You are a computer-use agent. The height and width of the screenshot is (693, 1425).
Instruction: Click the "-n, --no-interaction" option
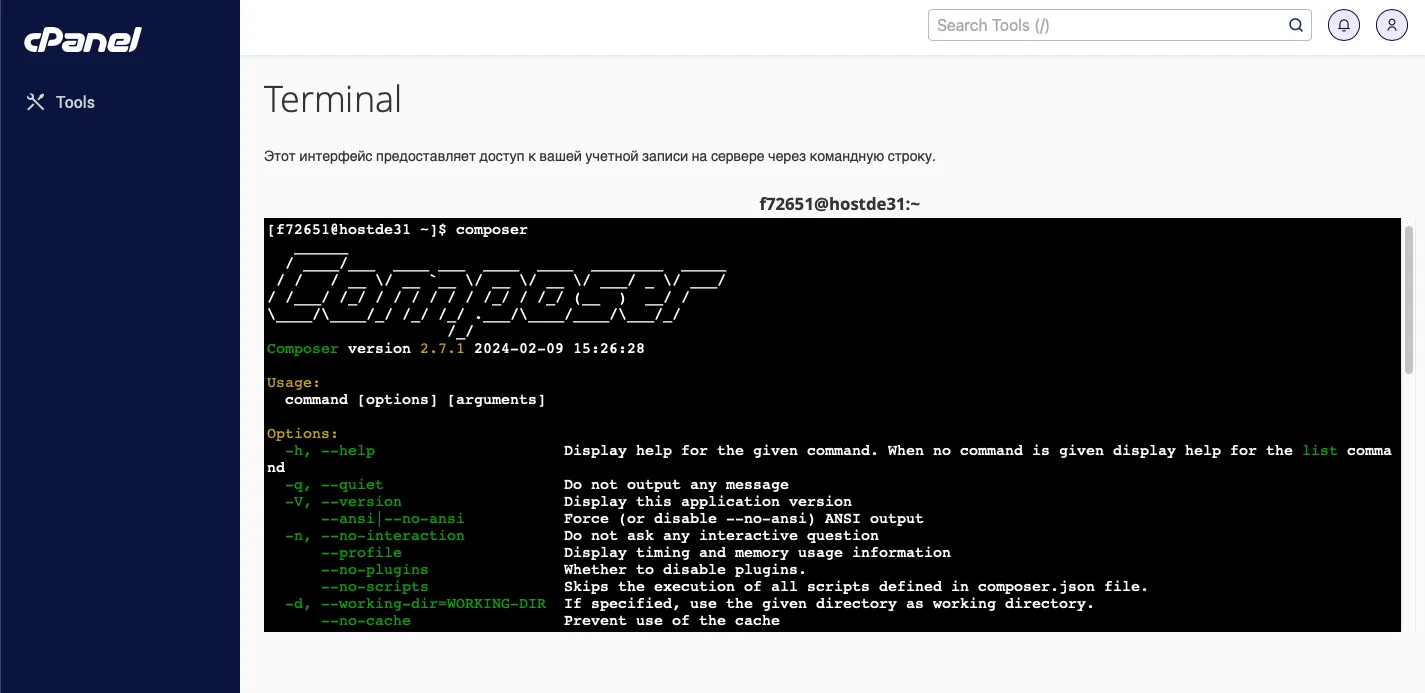[x=375, y=536]
